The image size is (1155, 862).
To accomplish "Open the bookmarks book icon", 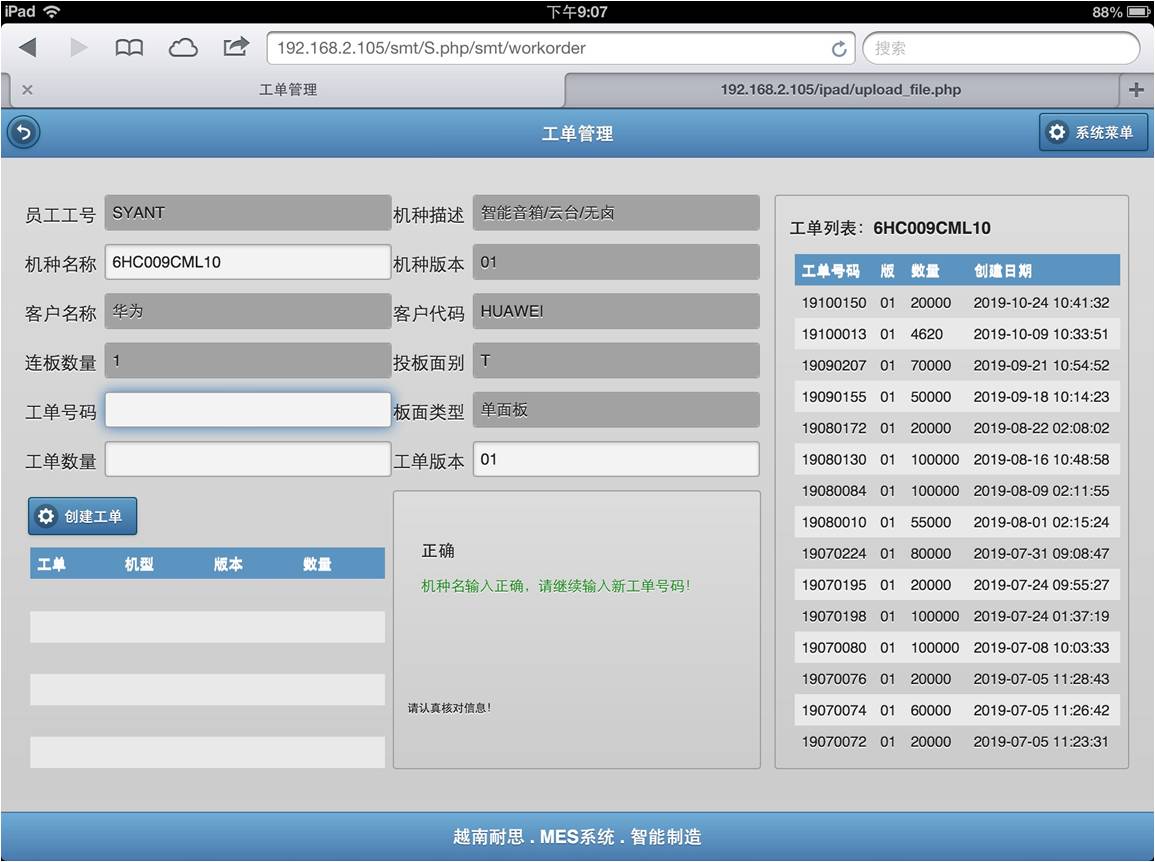I will pyautogui.click(x=129, y=48).
